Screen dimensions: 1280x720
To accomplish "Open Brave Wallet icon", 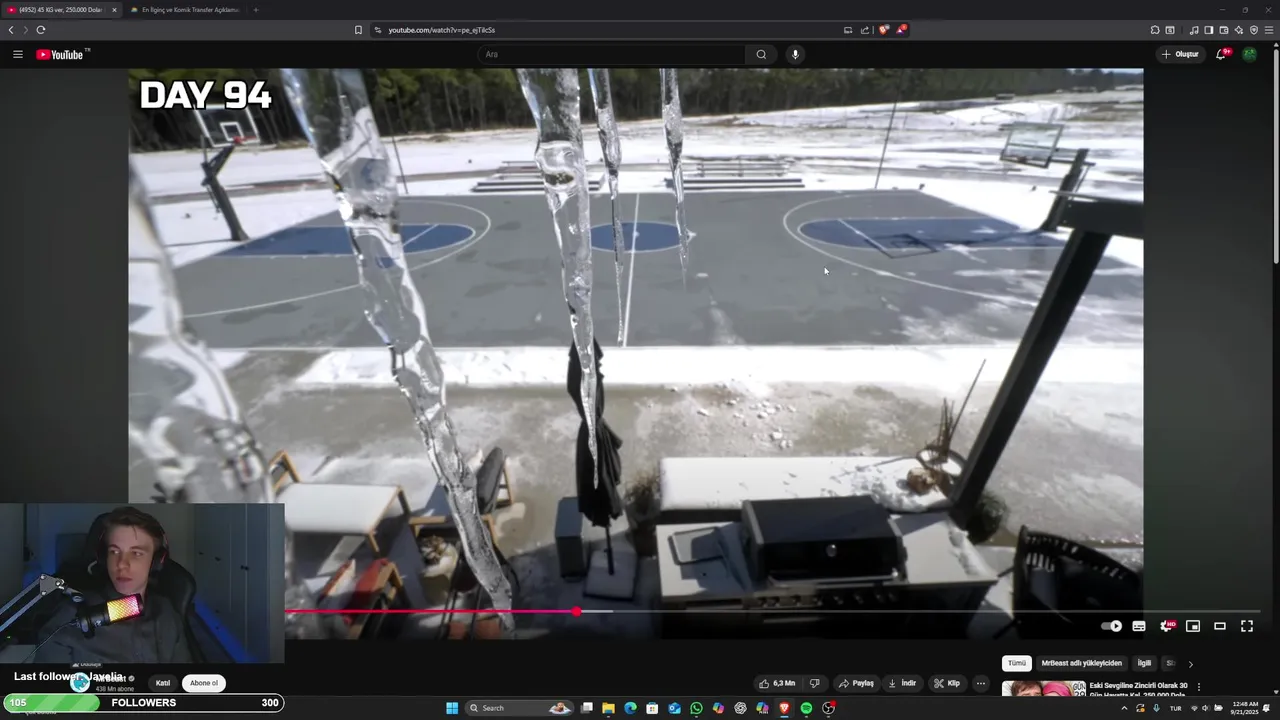I will click(x=1224, y=30).
